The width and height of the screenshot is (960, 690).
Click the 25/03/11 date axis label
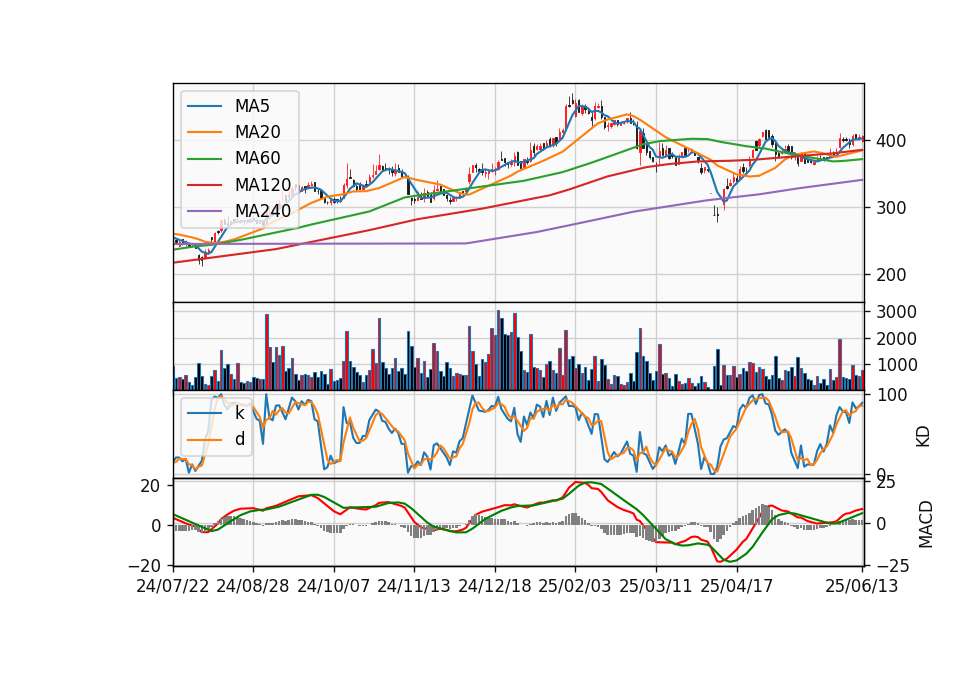[x=656, y=586]
